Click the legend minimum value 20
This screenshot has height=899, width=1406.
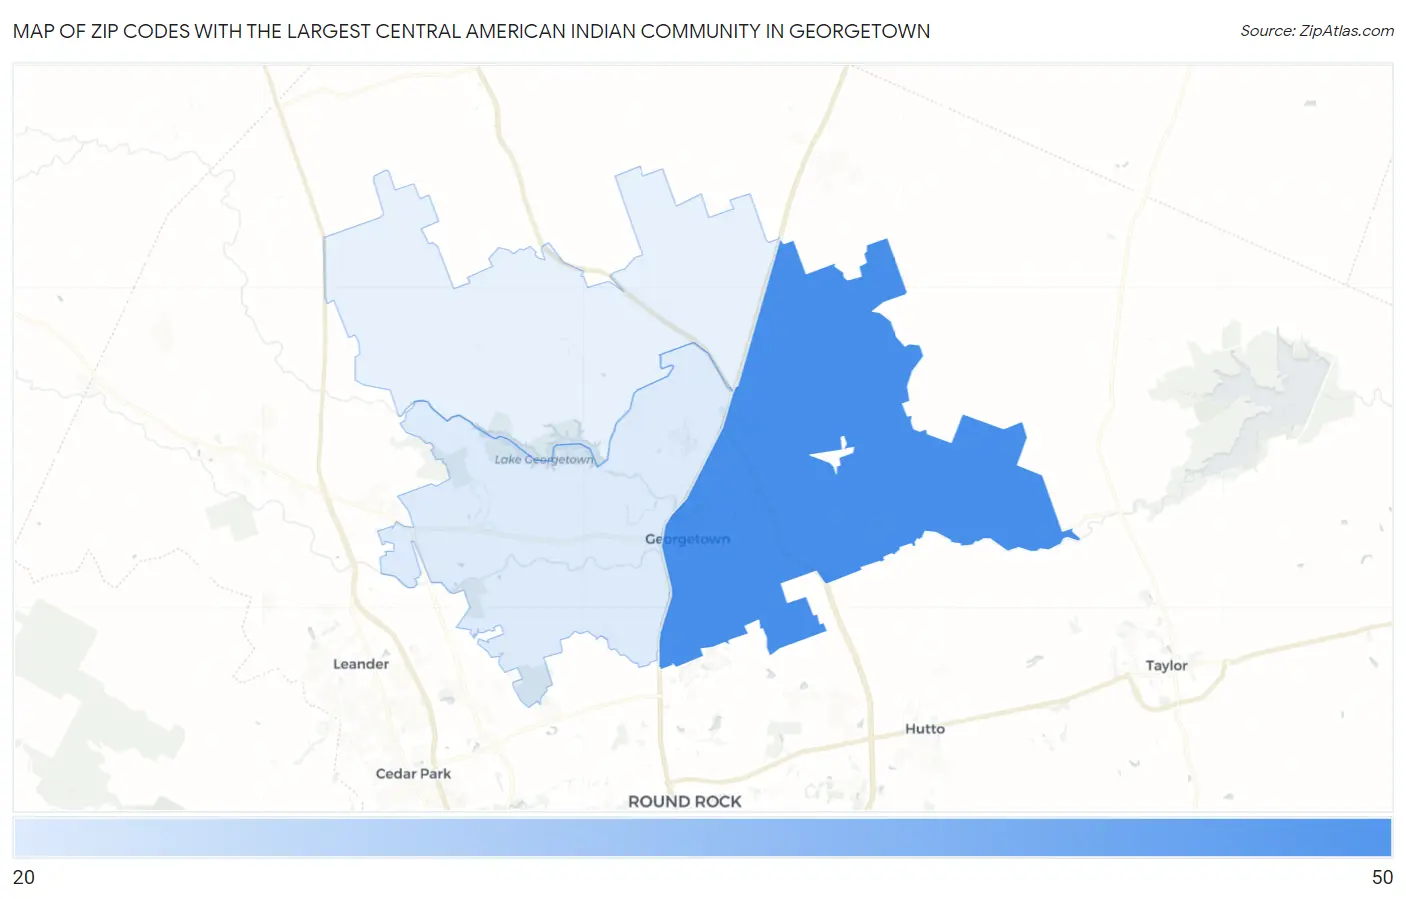24,877
